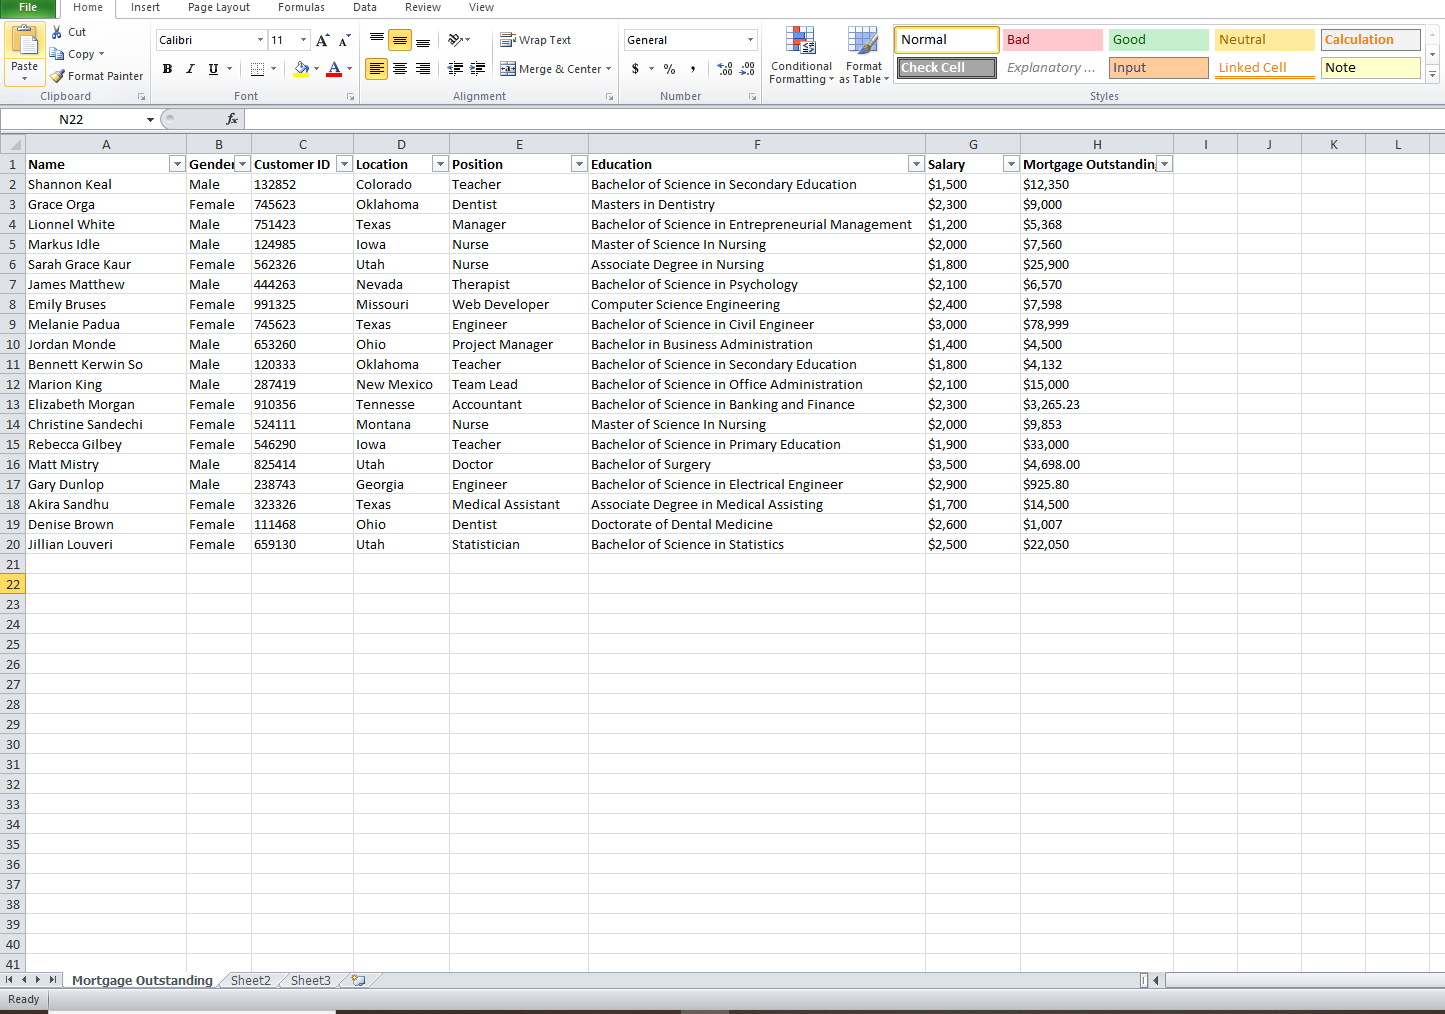This screenshot has height=1014, width=1445.
Task: Apply the Good green cell style
Action: point(1158,40)
